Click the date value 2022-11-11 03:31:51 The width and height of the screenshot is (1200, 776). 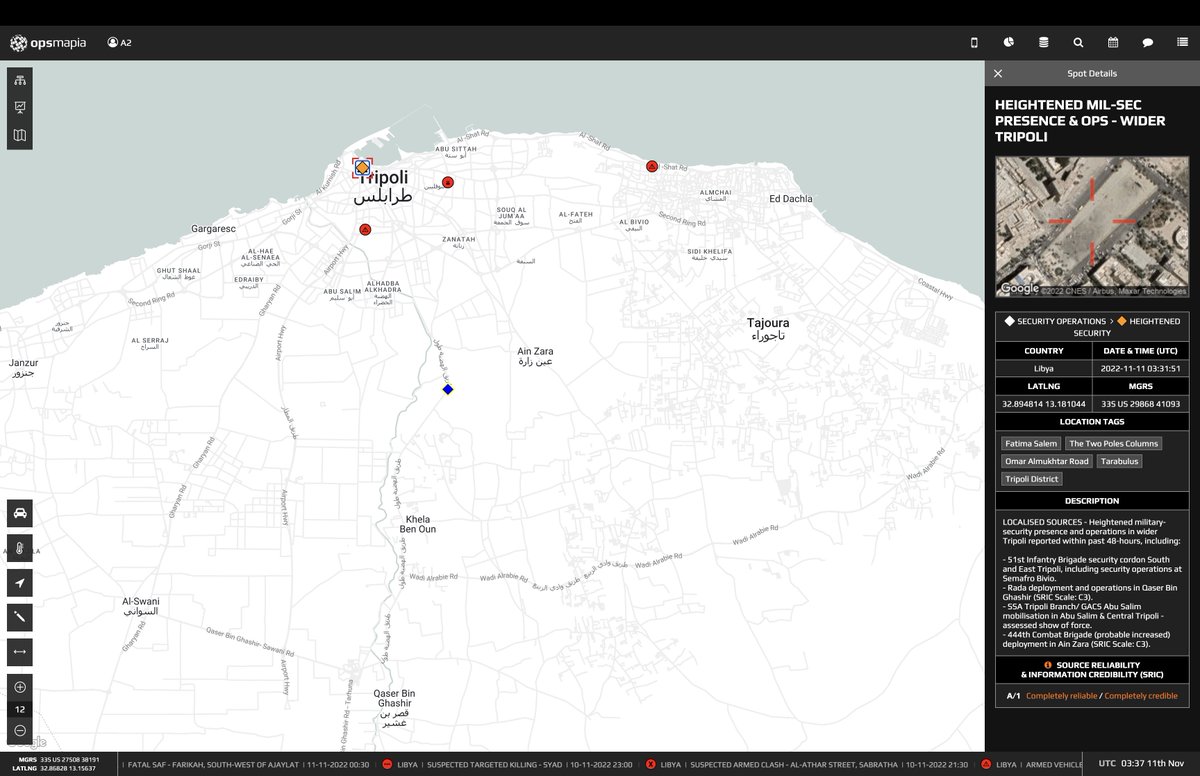point(1141,368)
